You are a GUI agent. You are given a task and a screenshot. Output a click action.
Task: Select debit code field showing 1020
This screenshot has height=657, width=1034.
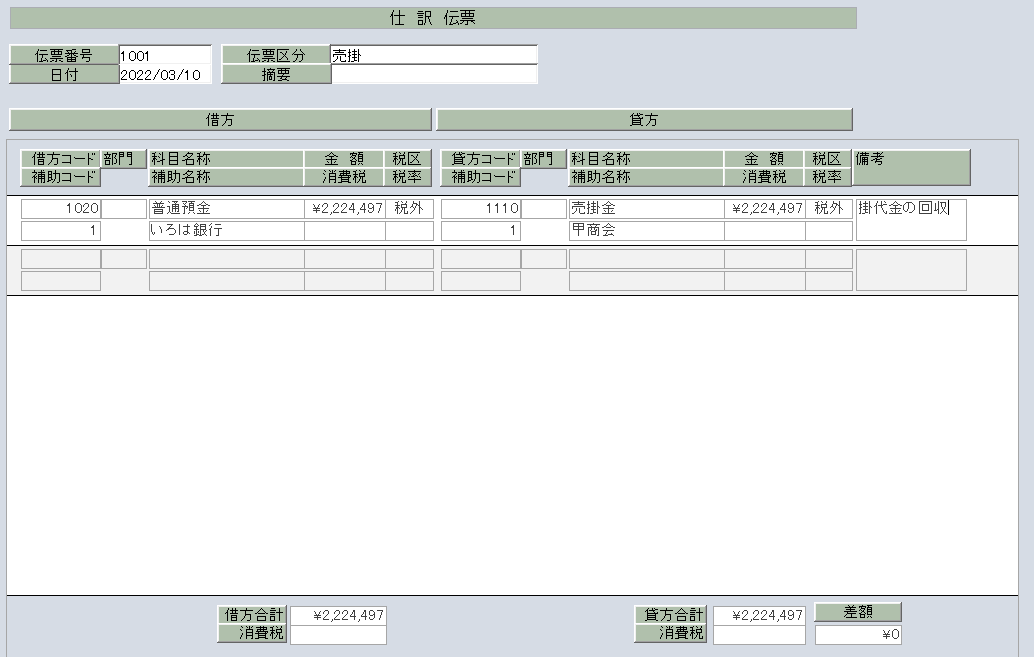pos(60,209)
